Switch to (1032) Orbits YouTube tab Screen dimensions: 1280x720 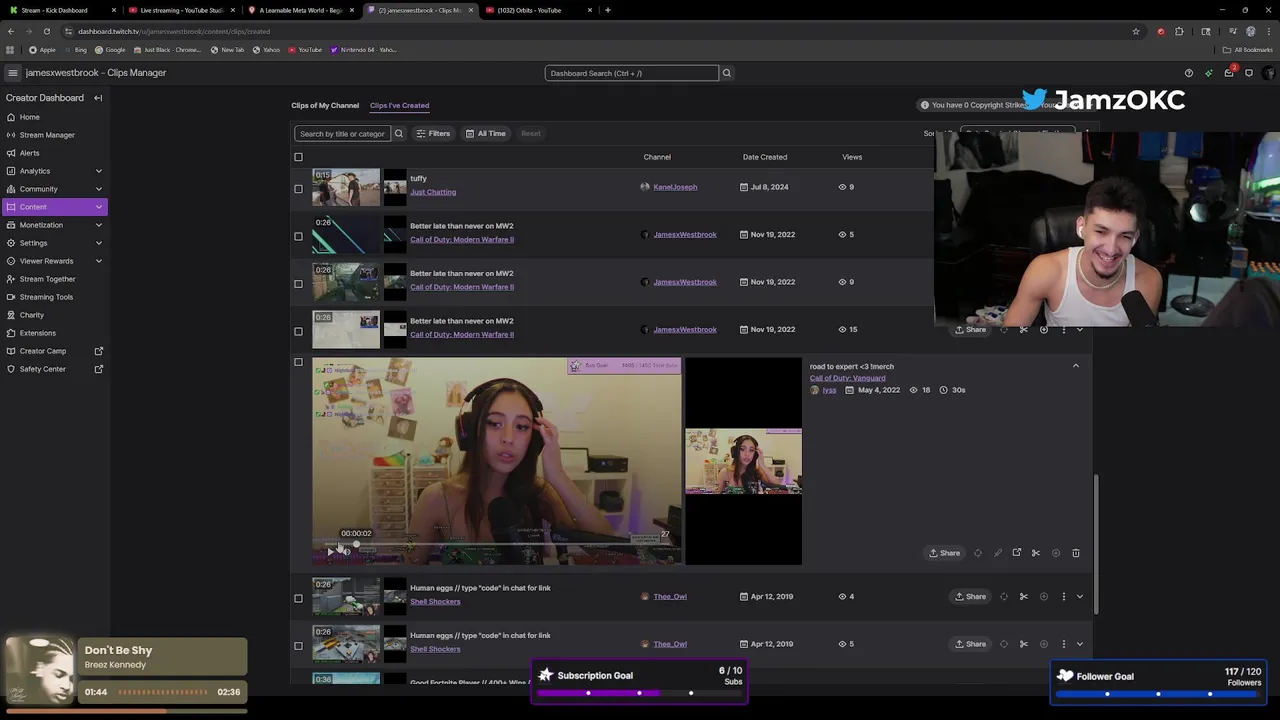tap(537, 10)
